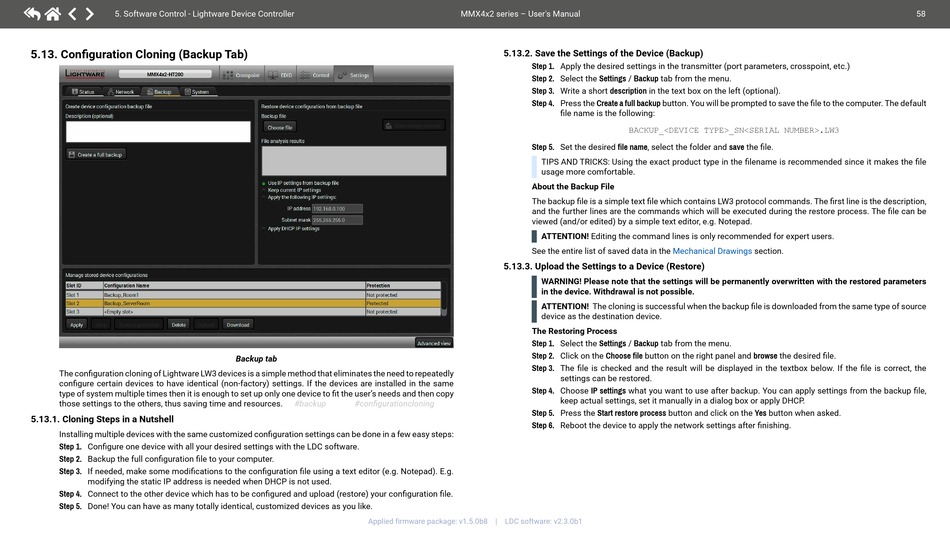Select the Backup sub-tab

[x=159, y=92]
